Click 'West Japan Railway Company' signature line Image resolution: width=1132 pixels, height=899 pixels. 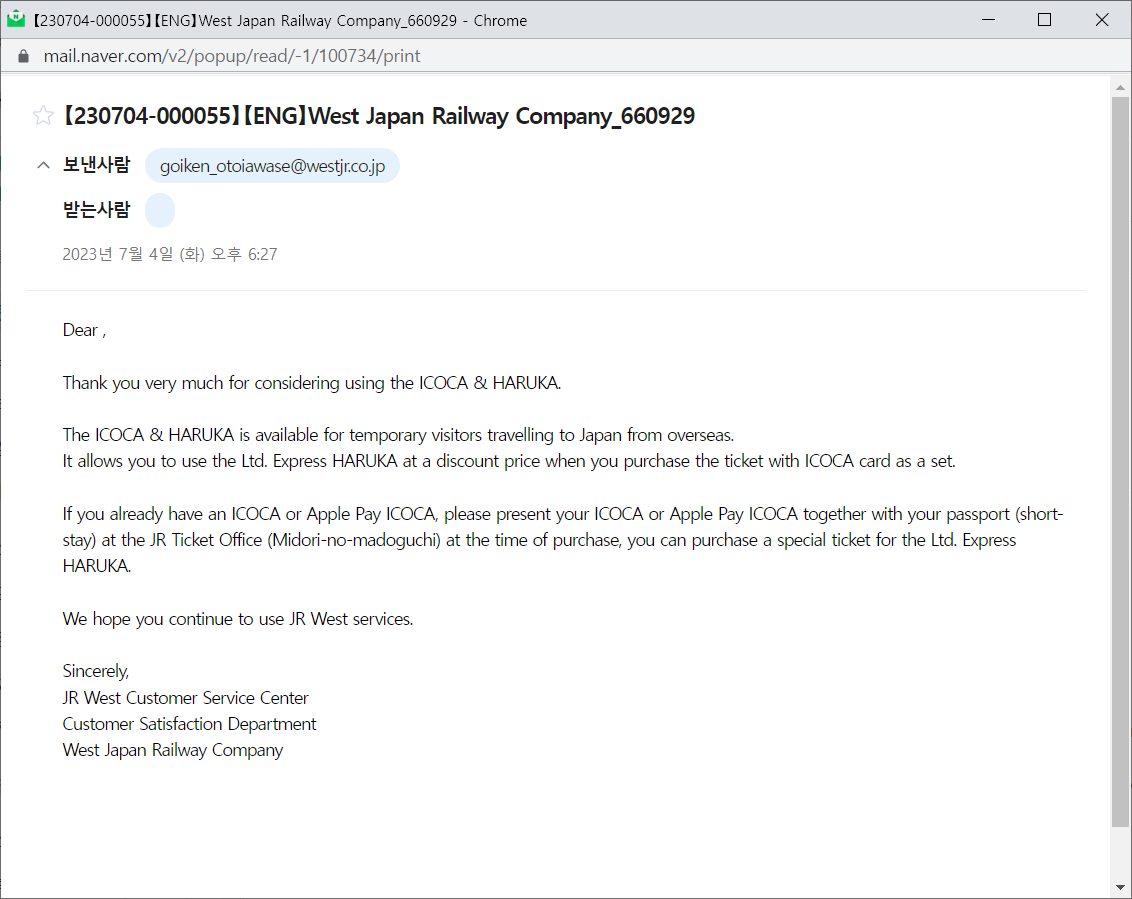tap(173, 750)
